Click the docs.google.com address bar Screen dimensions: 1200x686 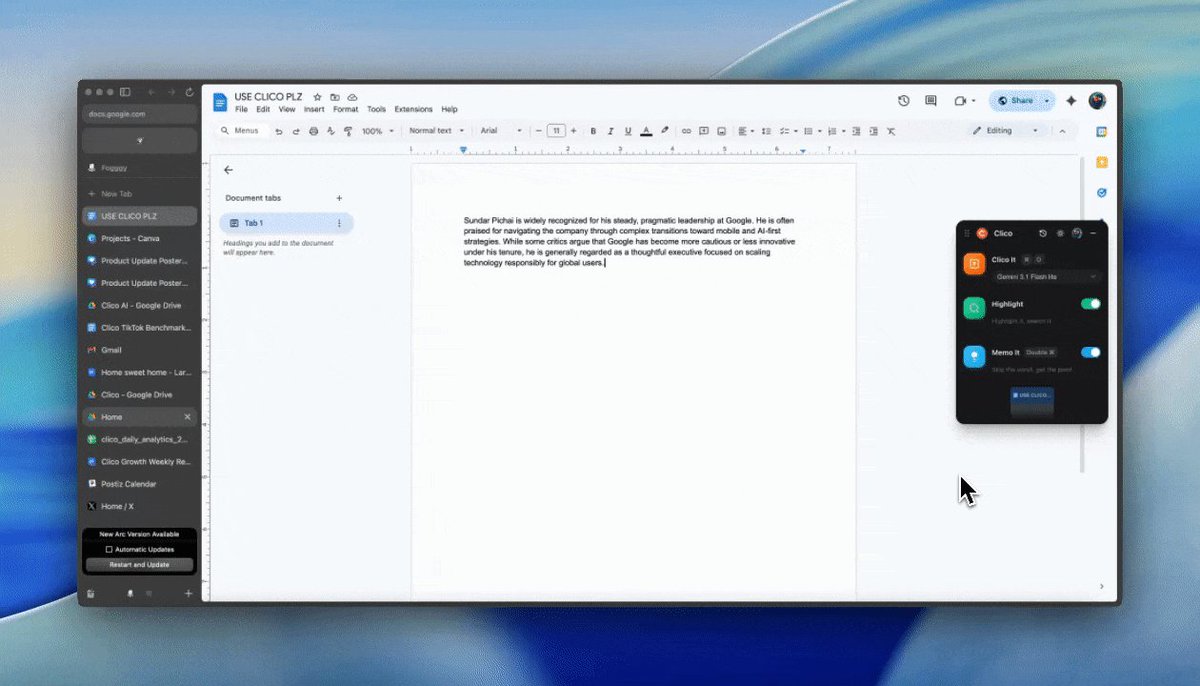pos(139,114)
